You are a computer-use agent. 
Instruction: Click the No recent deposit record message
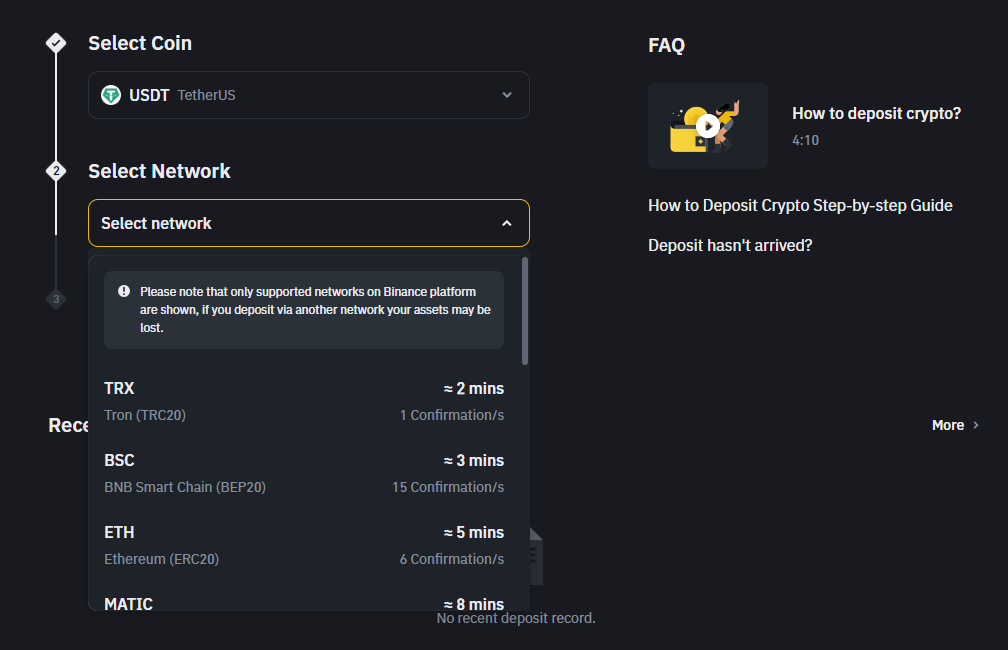click(x=516, y=618)
